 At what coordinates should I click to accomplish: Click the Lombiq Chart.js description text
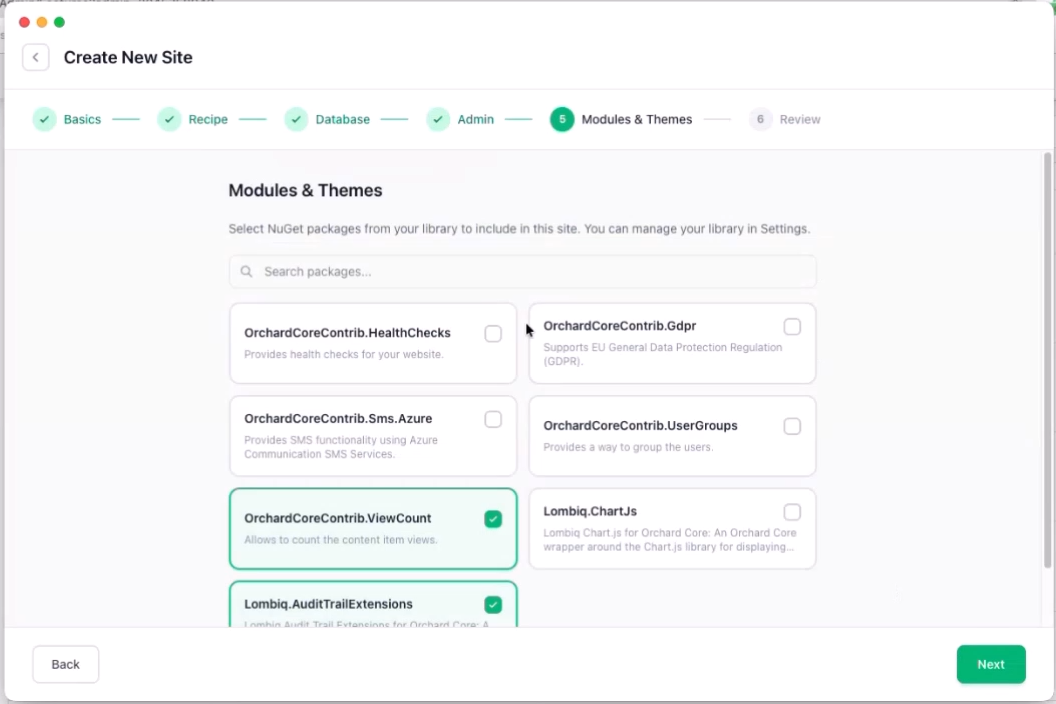click(670, 540)
